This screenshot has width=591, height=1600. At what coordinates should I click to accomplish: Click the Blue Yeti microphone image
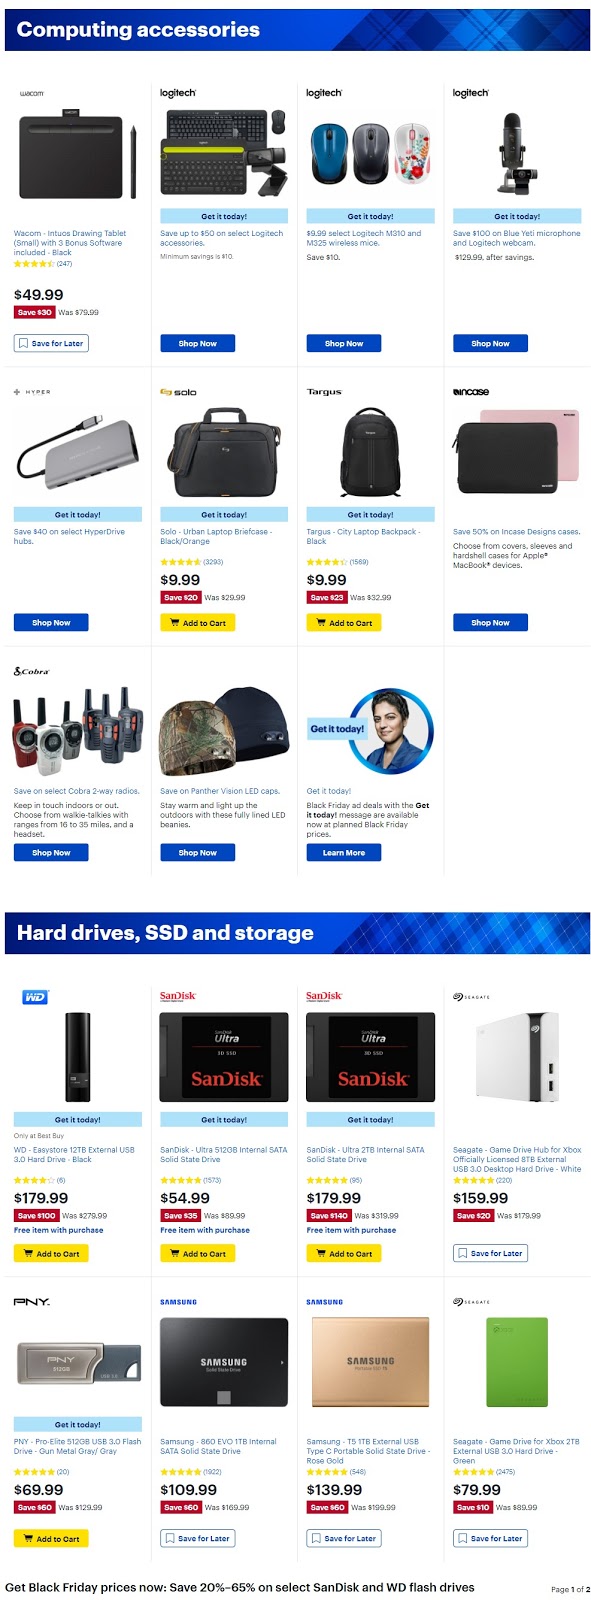pos(516,152)
